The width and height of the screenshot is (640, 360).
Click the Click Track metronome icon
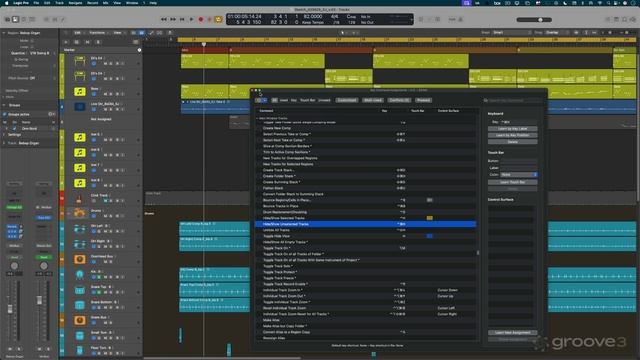tap(80, 198)
